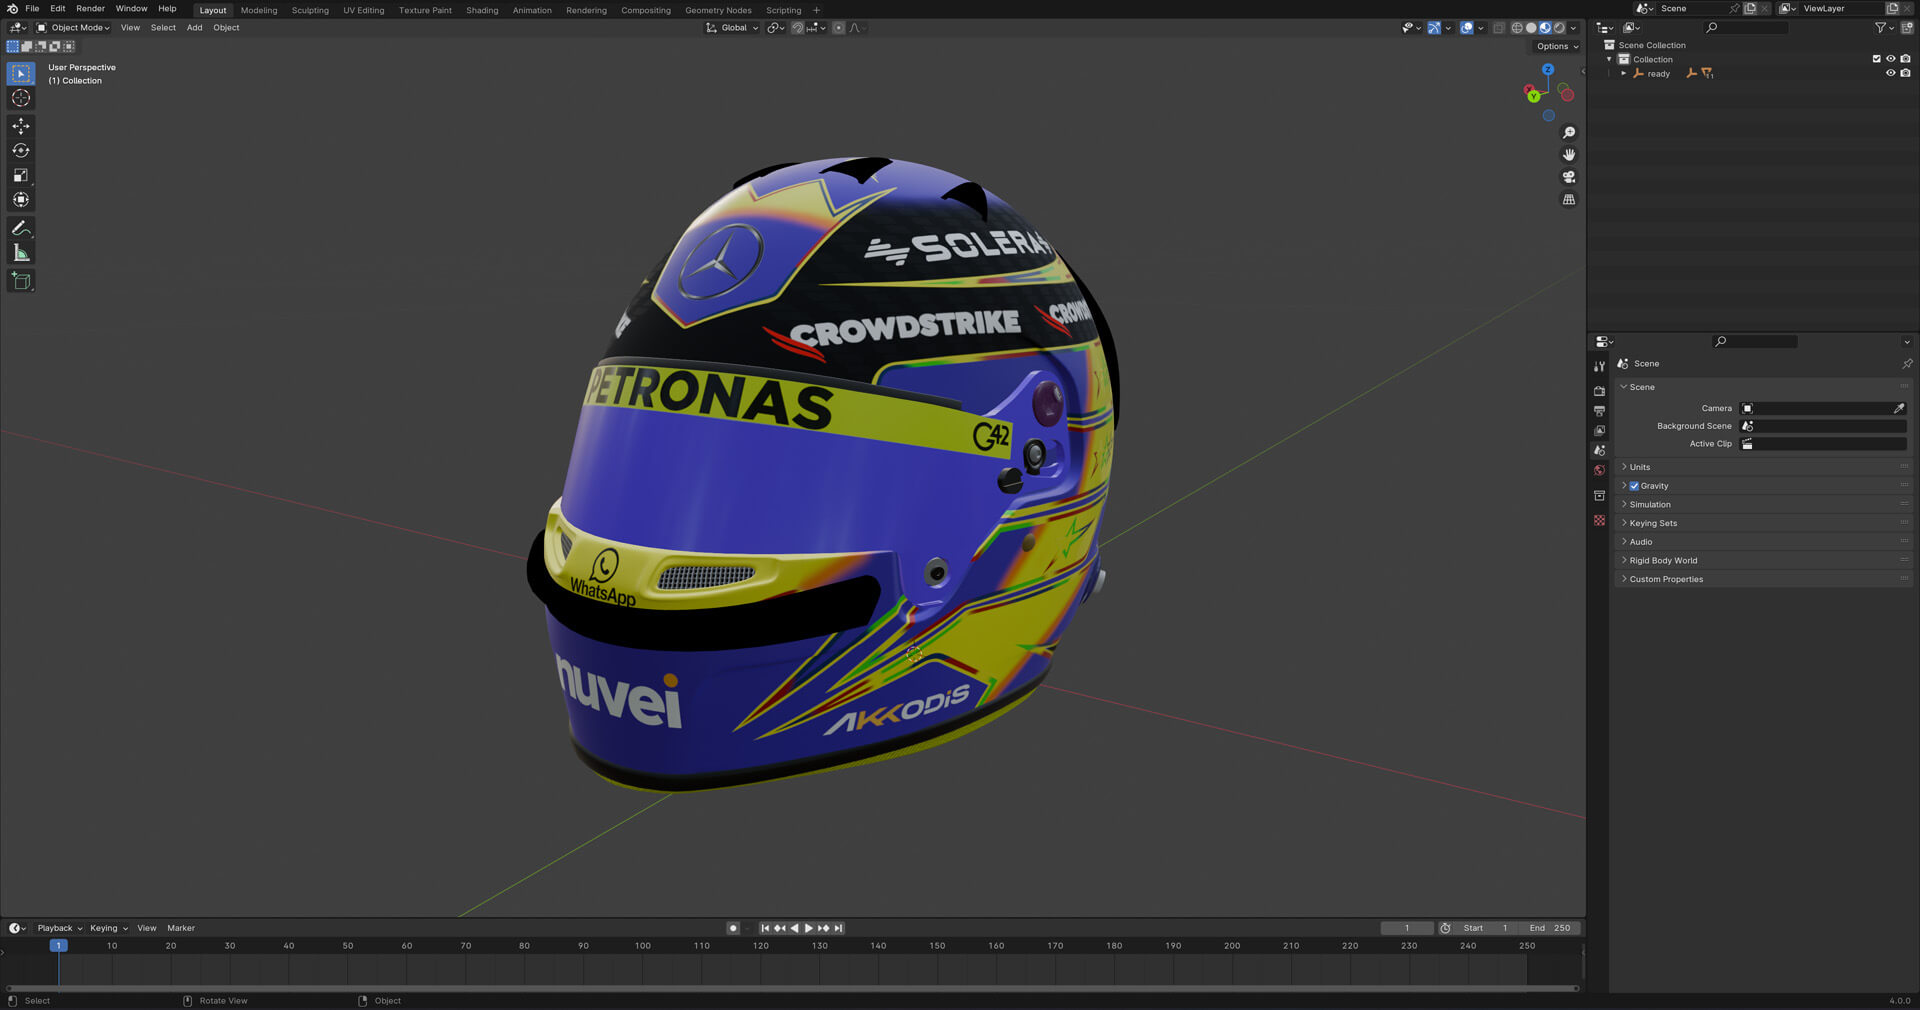
Task: Select the Measure tool
Action: point(21,253)
